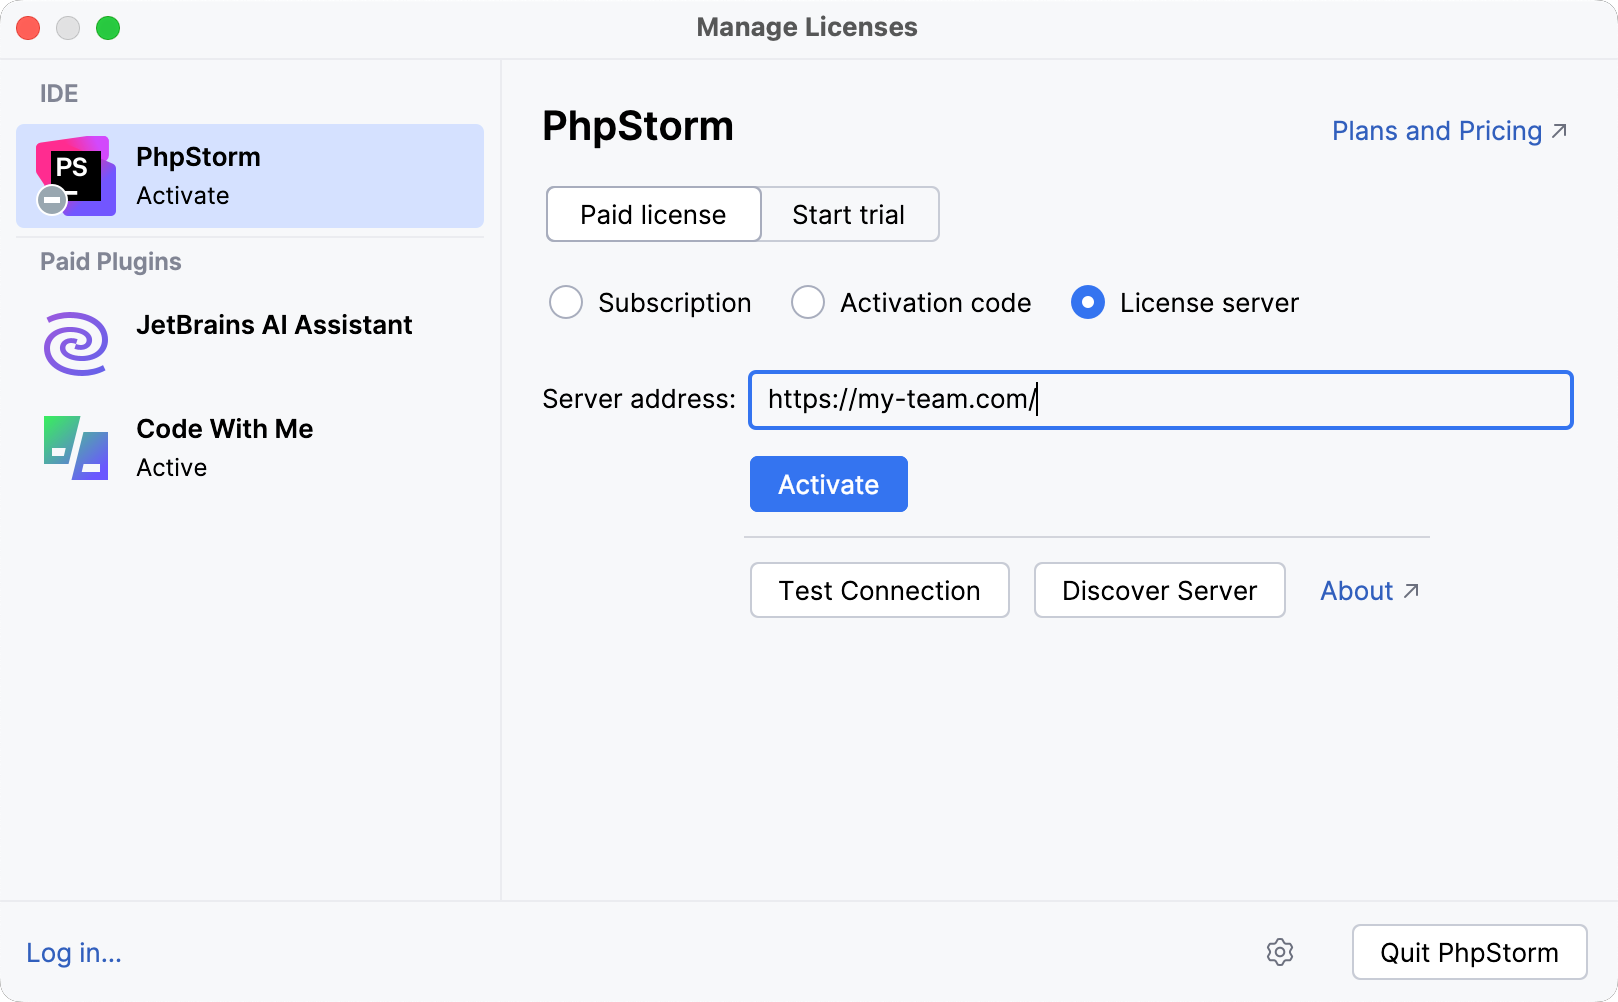
Task: Select the PhpStorm icon in the IDE sidebar
Action: [75, 171]
